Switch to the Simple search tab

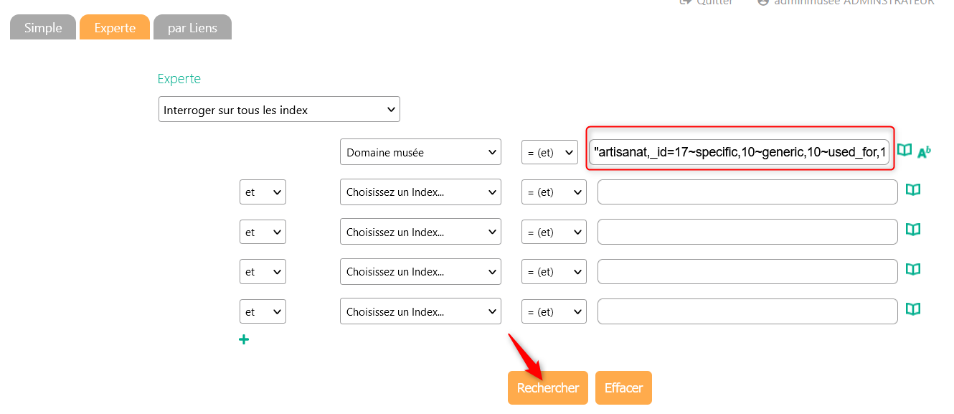43,27
